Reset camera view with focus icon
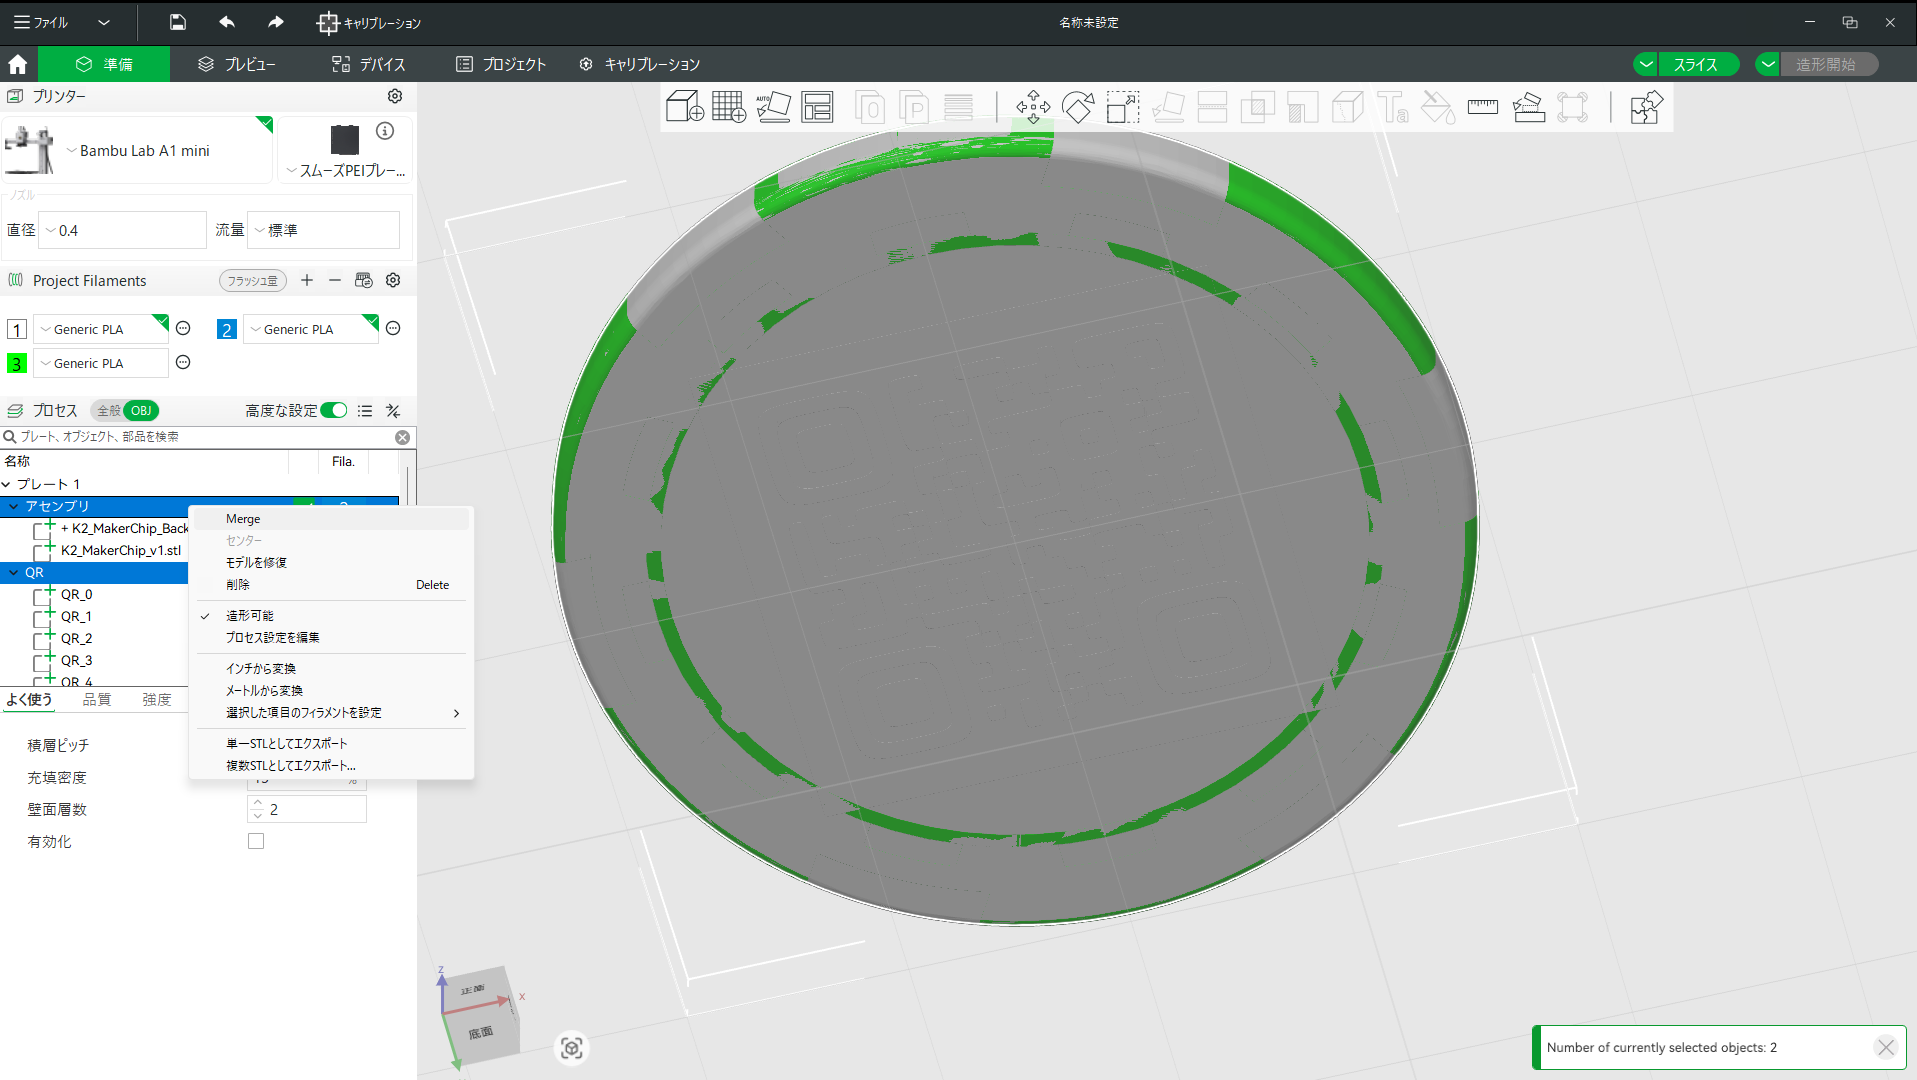The width and height of the screenshot is (1917, 1080). tap(572, 1047)
